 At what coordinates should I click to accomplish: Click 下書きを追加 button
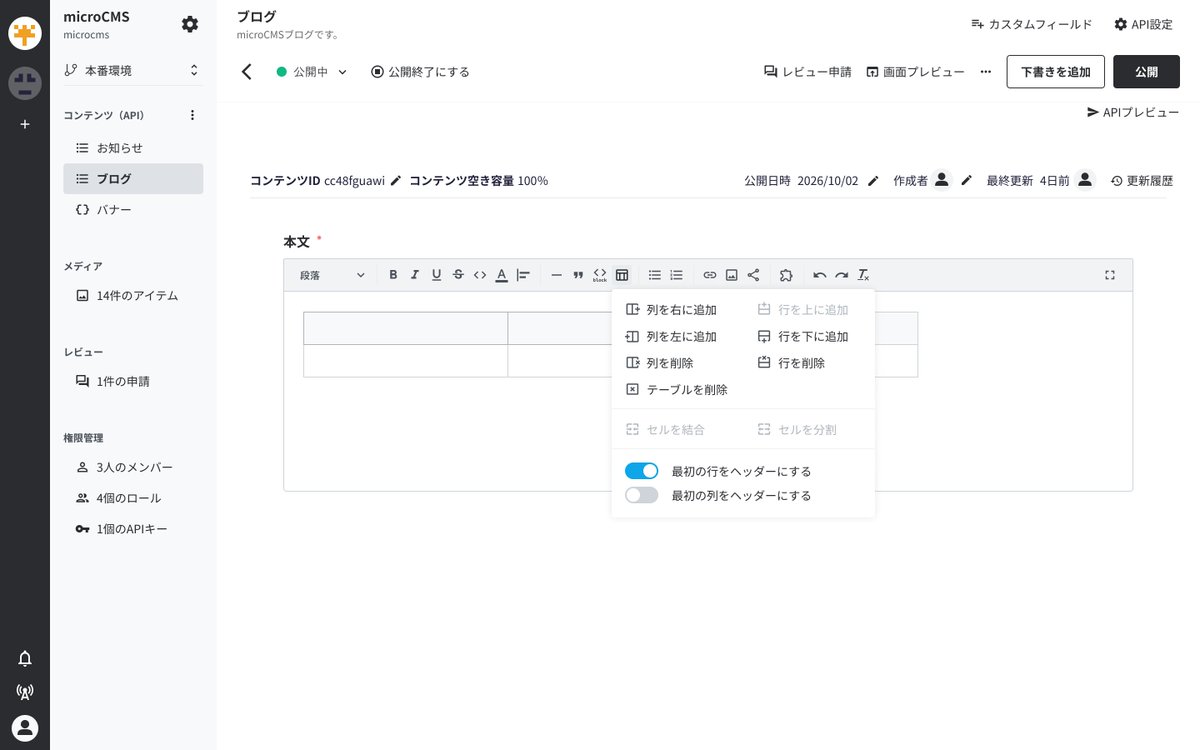tap(1056, 72)
